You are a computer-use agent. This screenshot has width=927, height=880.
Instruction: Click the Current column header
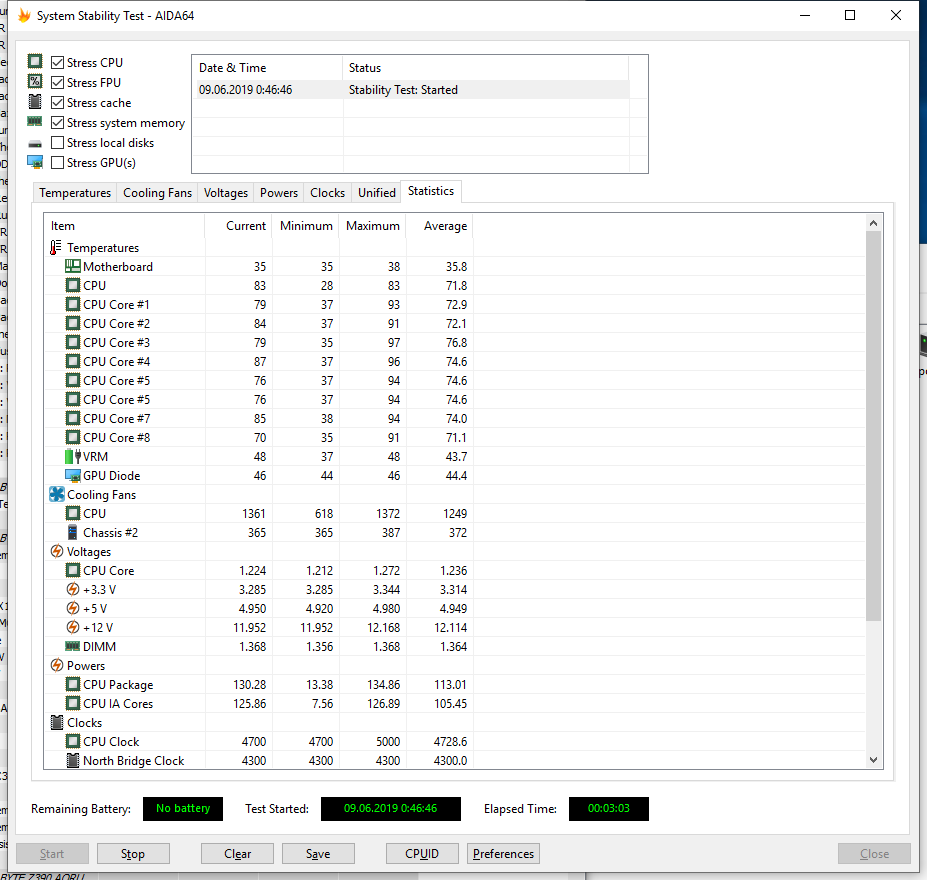click(238, 226)
